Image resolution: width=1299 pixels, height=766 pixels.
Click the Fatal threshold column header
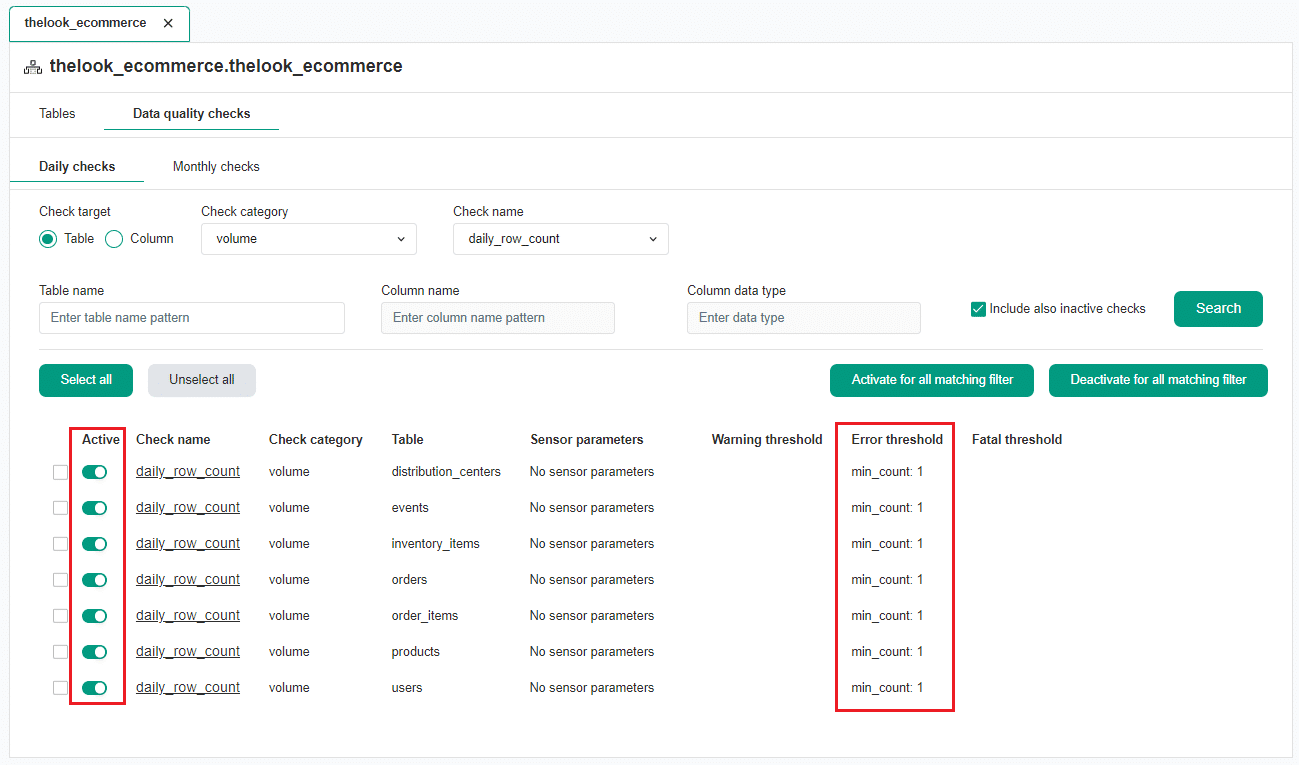pyautogui.click(x=1017, y=440)
